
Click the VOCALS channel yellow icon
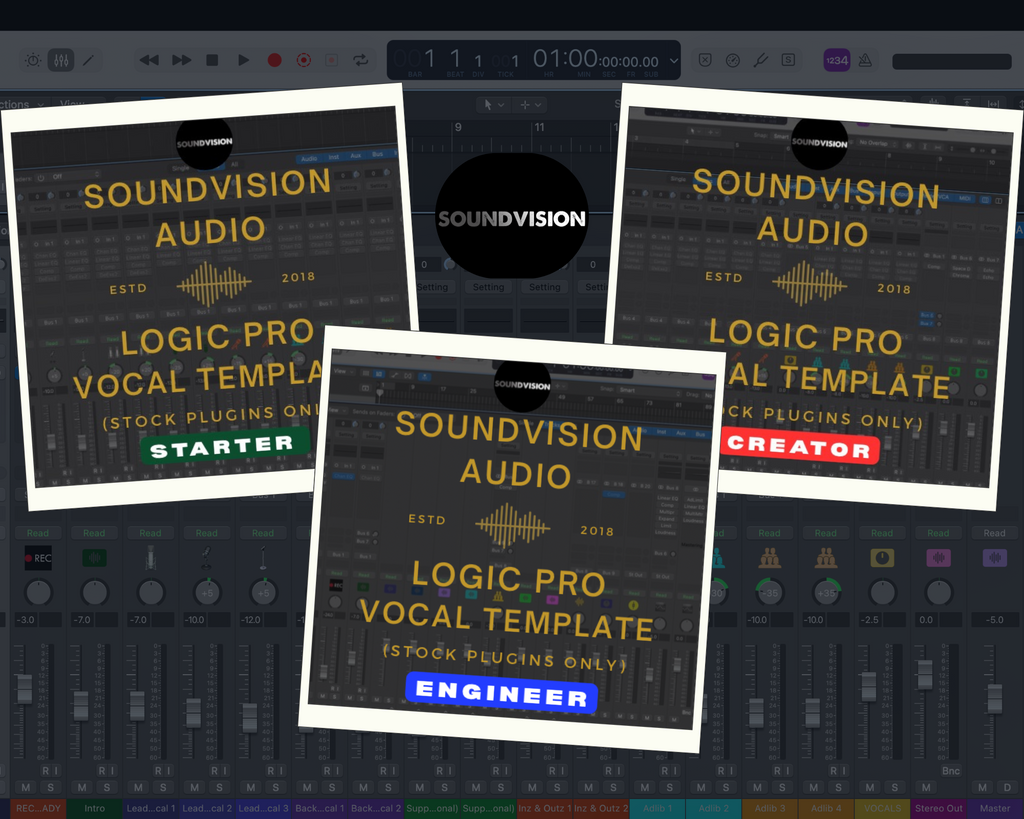pos(882,557)
